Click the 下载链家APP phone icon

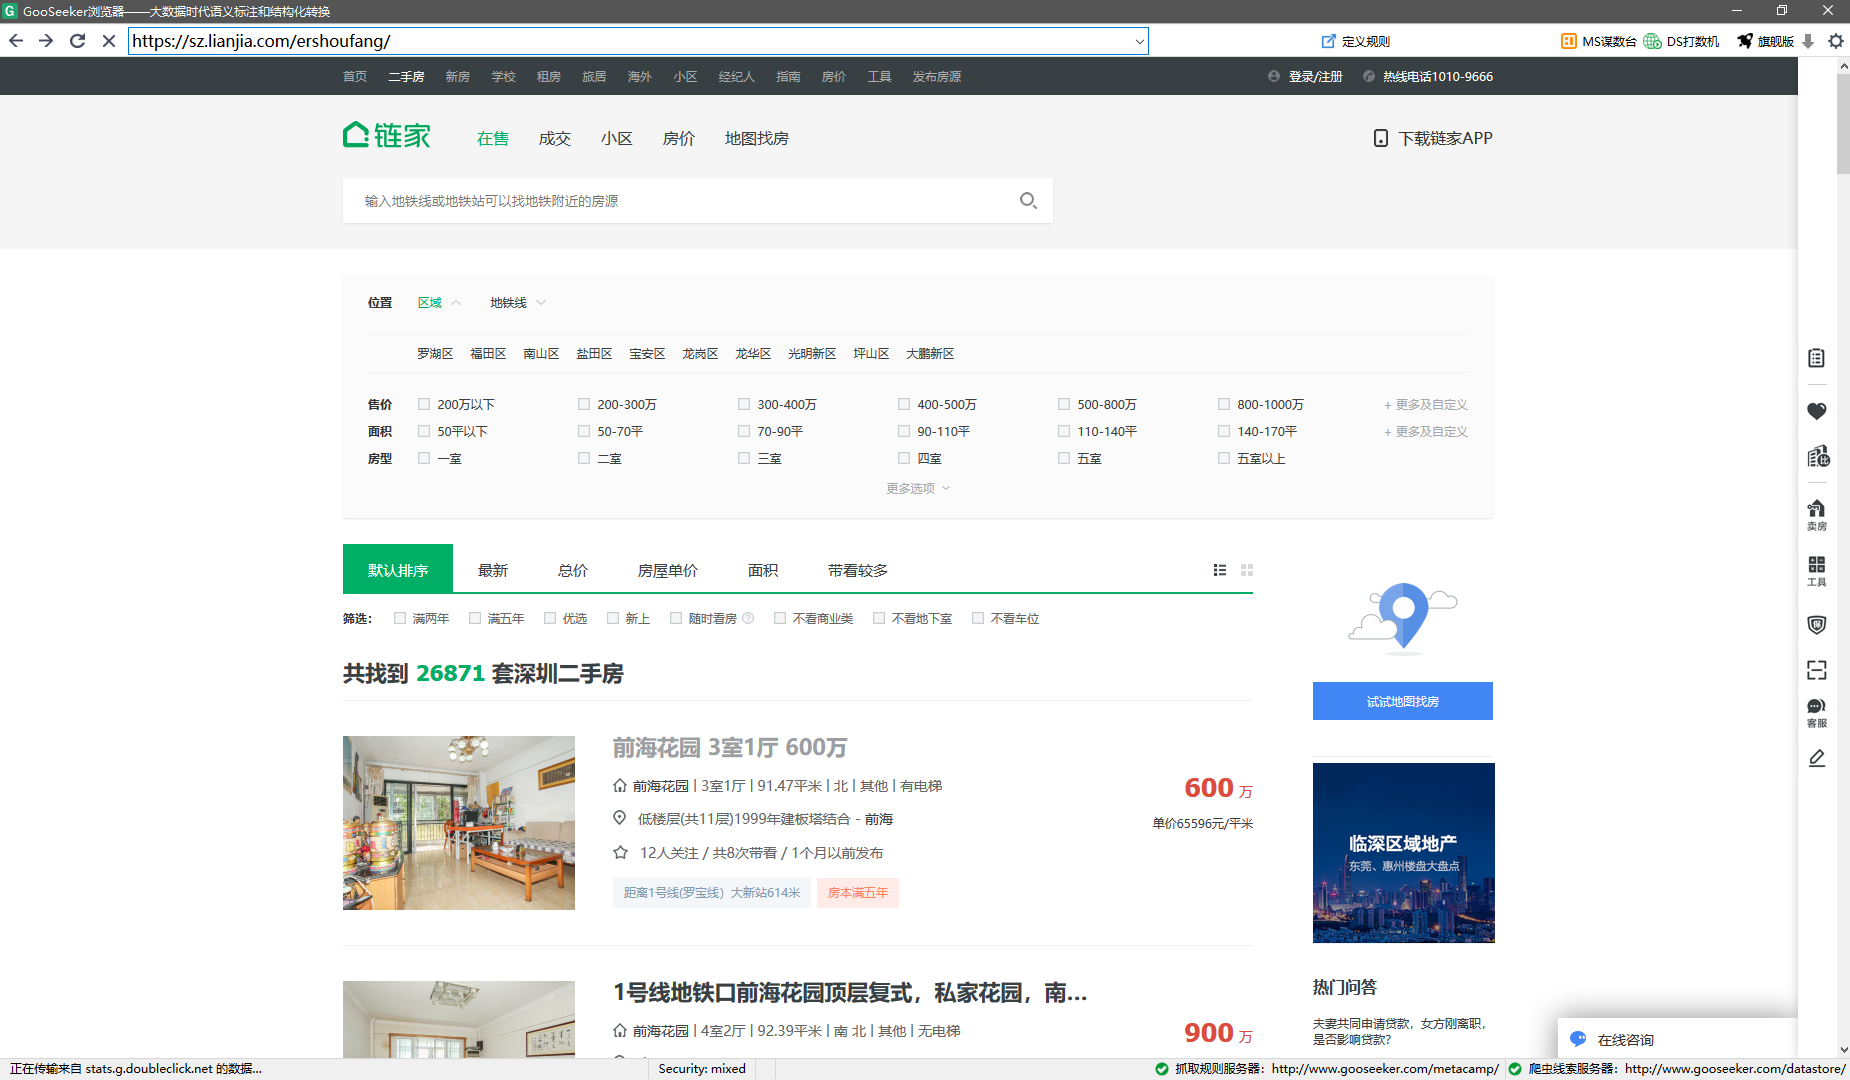(x=1381, y=138)
